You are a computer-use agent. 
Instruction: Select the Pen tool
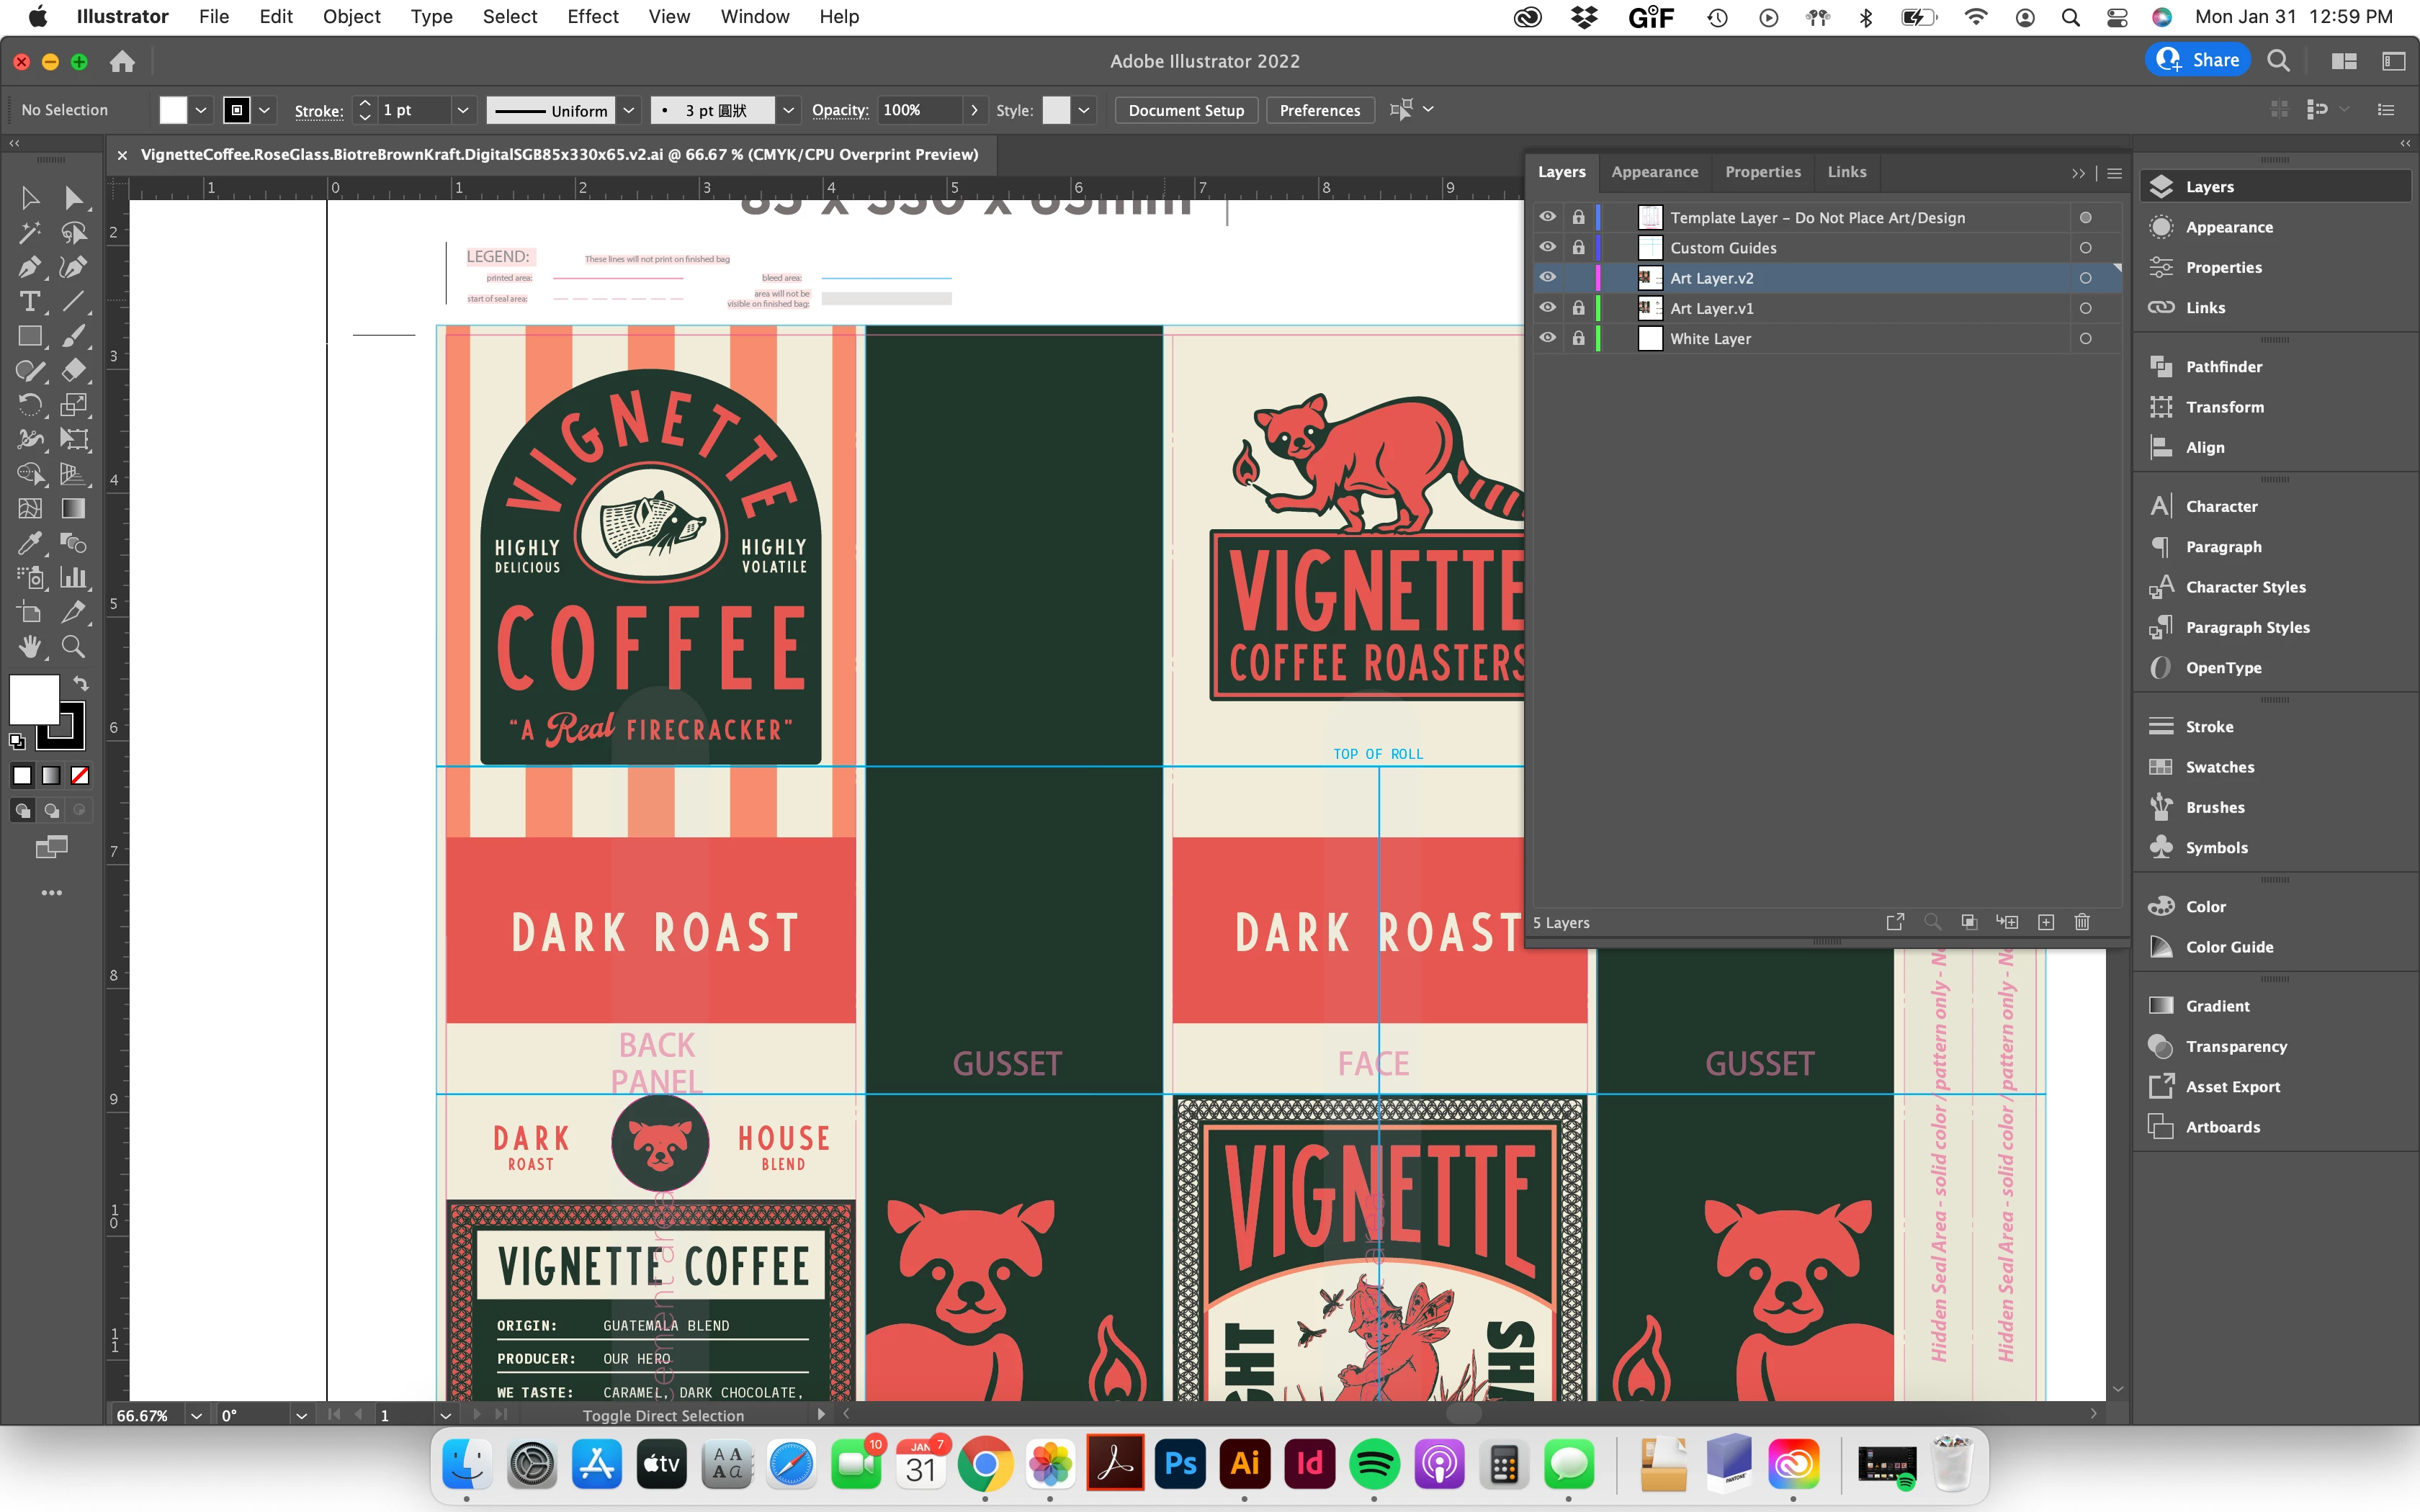click(x=29, y=267)
